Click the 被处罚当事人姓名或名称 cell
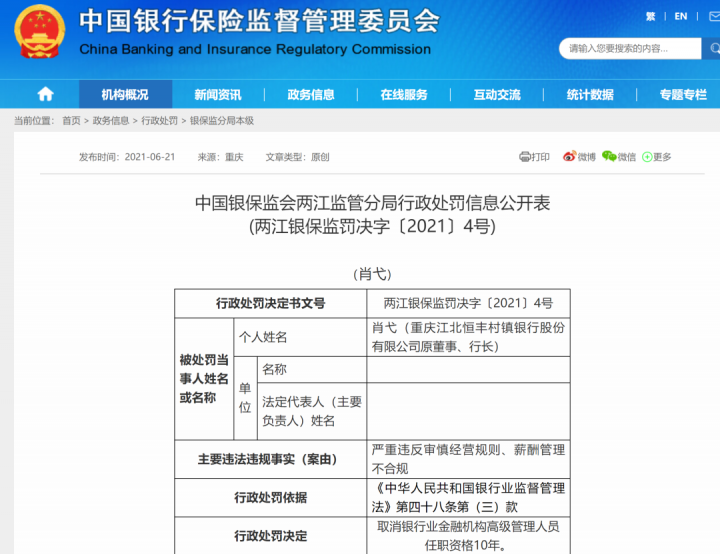This screenshot has height=554, width=720. [x=204, y=379]
